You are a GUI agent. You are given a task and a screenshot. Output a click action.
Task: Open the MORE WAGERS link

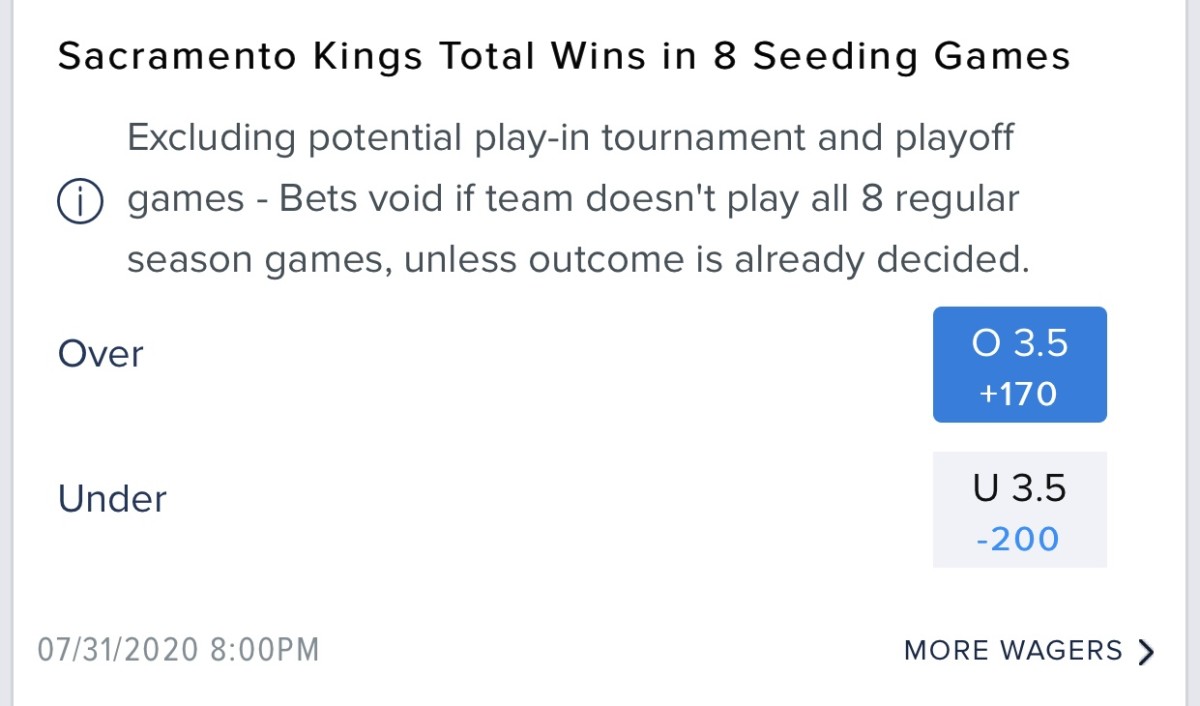click(x=1013, y=651)
